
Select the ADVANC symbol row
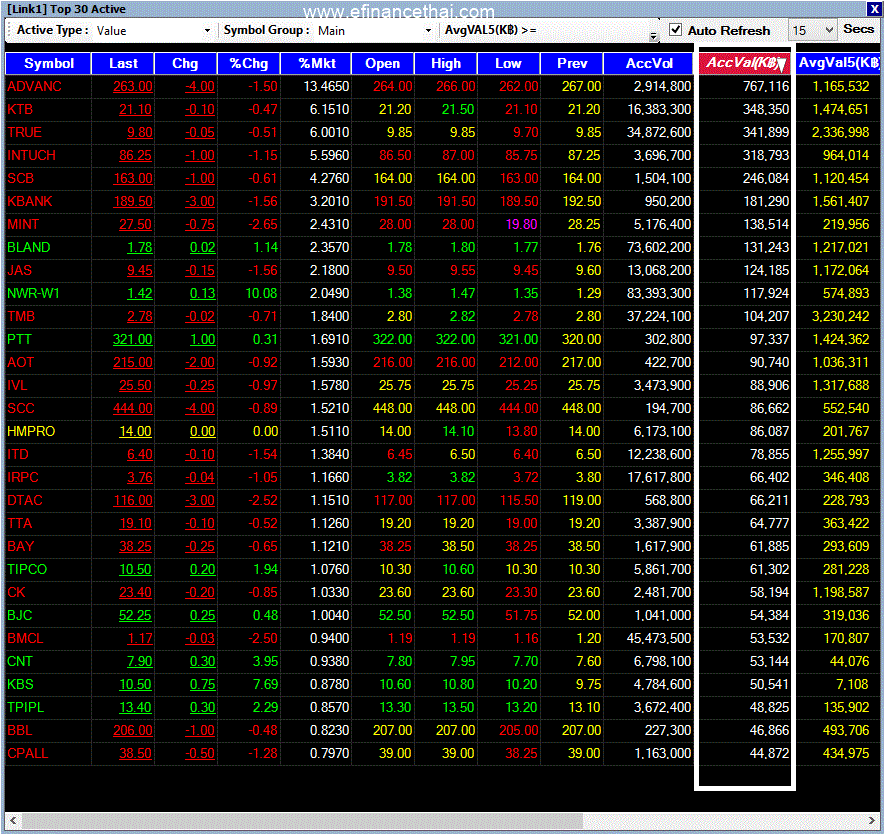(442, 86)
